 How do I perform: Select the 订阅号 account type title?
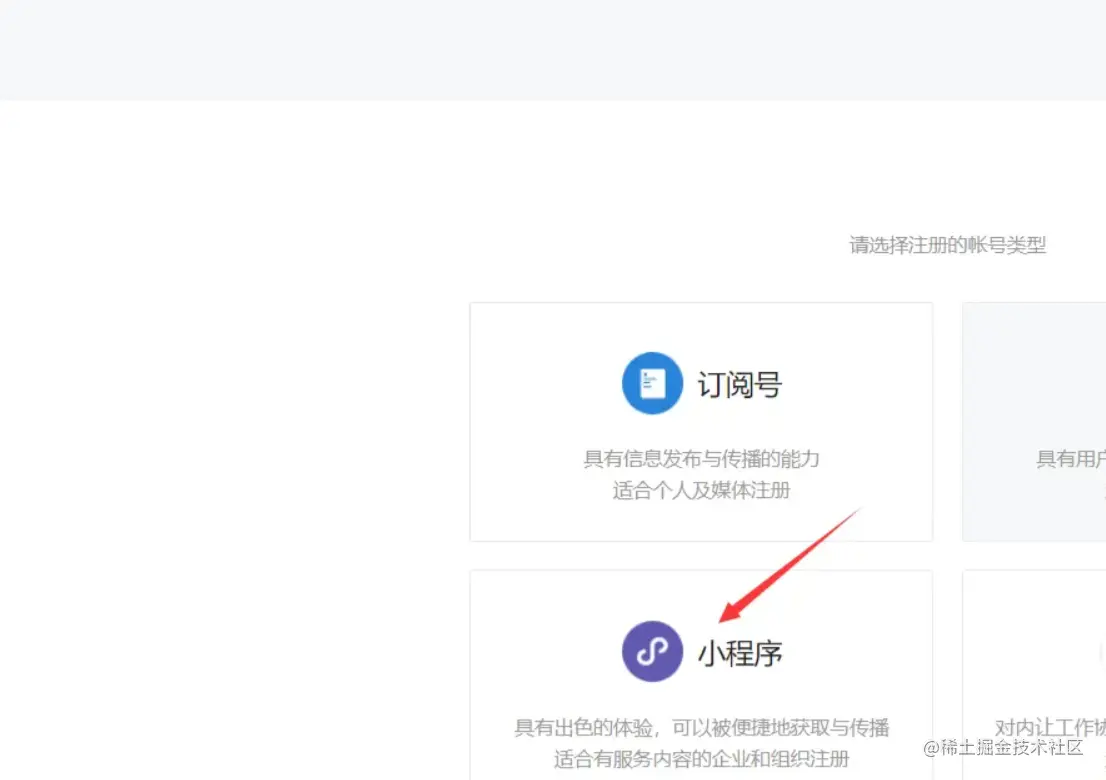pos(740,385)
